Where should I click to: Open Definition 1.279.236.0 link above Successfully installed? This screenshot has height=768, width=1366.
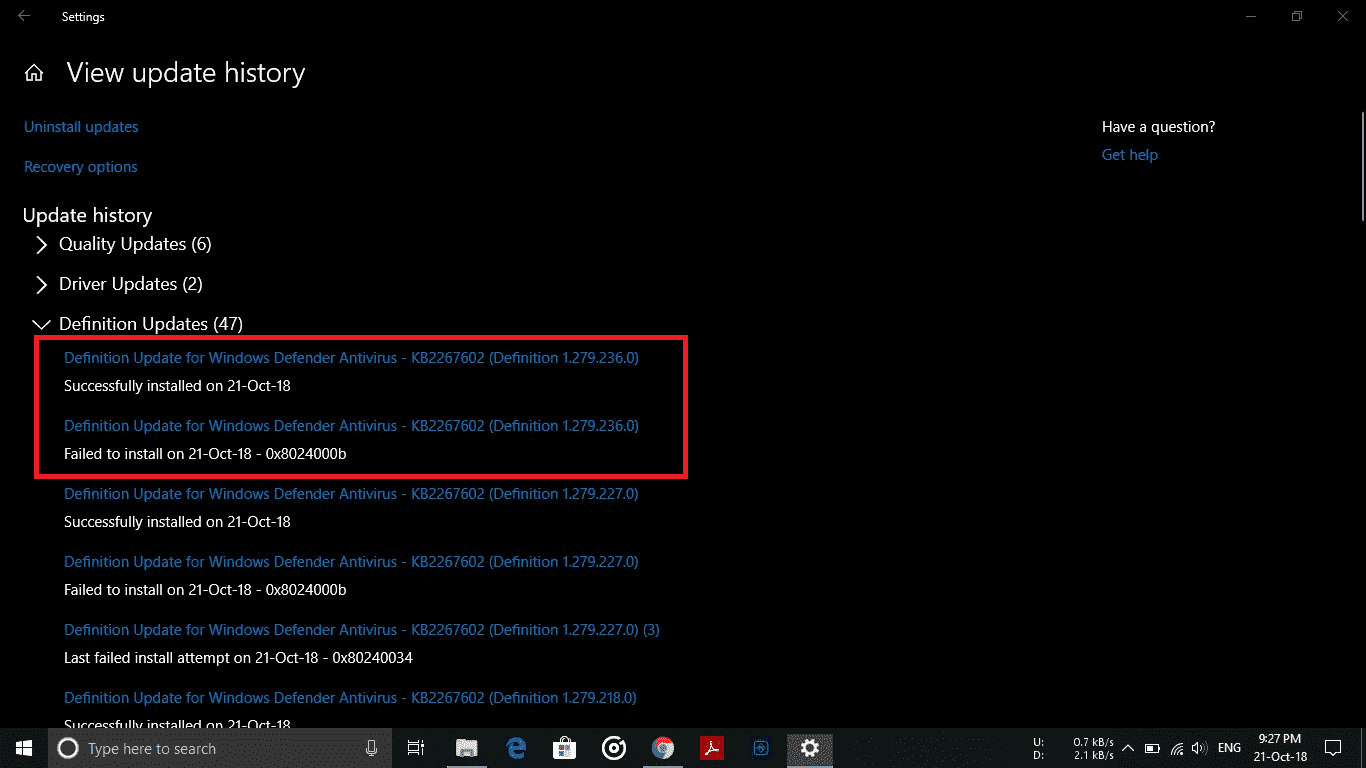[x=351, y=357]
